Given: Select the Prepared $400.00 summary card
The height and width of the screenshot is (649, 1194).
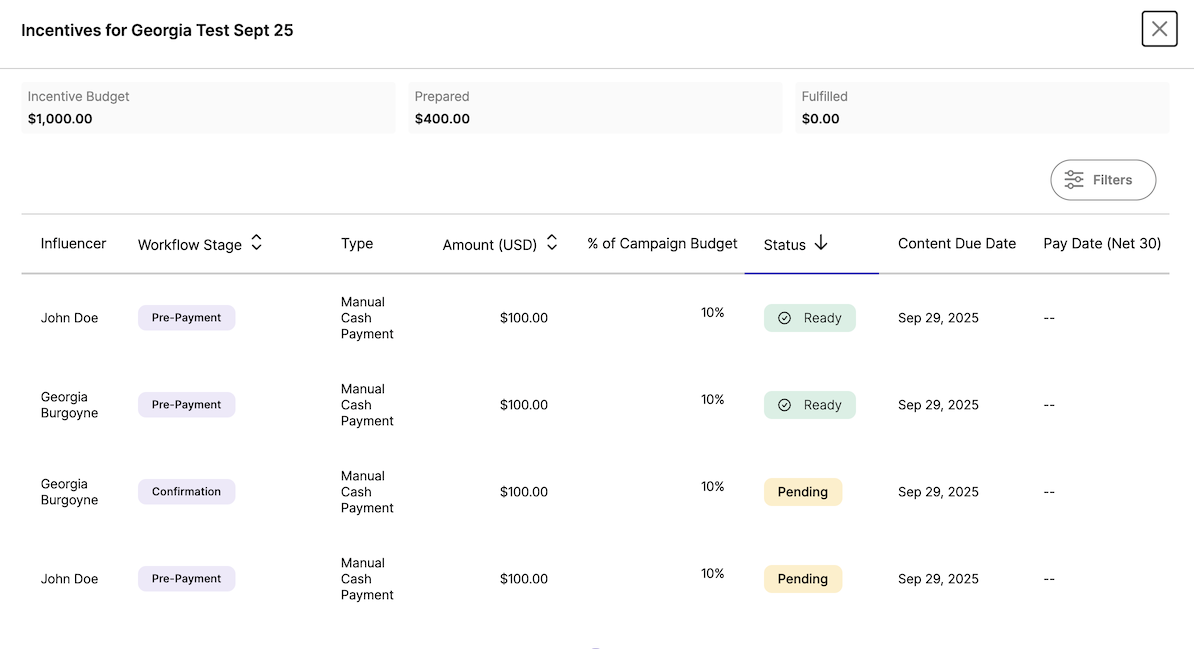Looking at the screenshot, I should (x=595, y=108).
